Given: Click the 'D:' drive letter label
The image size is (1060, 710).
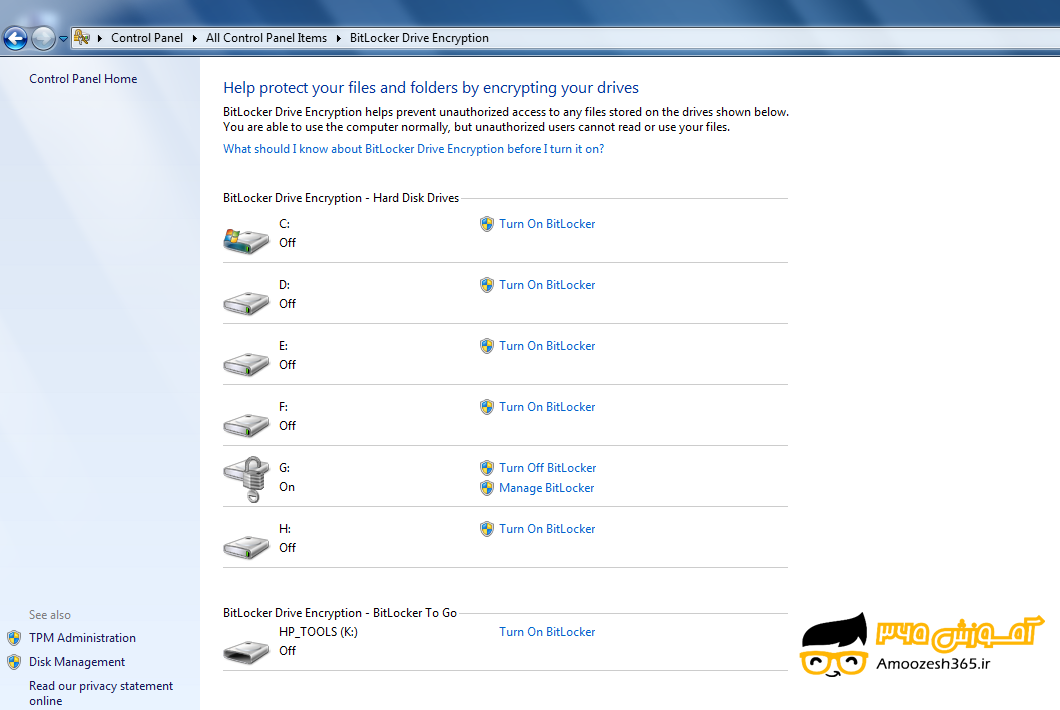Looking at the screenshot, I should pos(285,285).
